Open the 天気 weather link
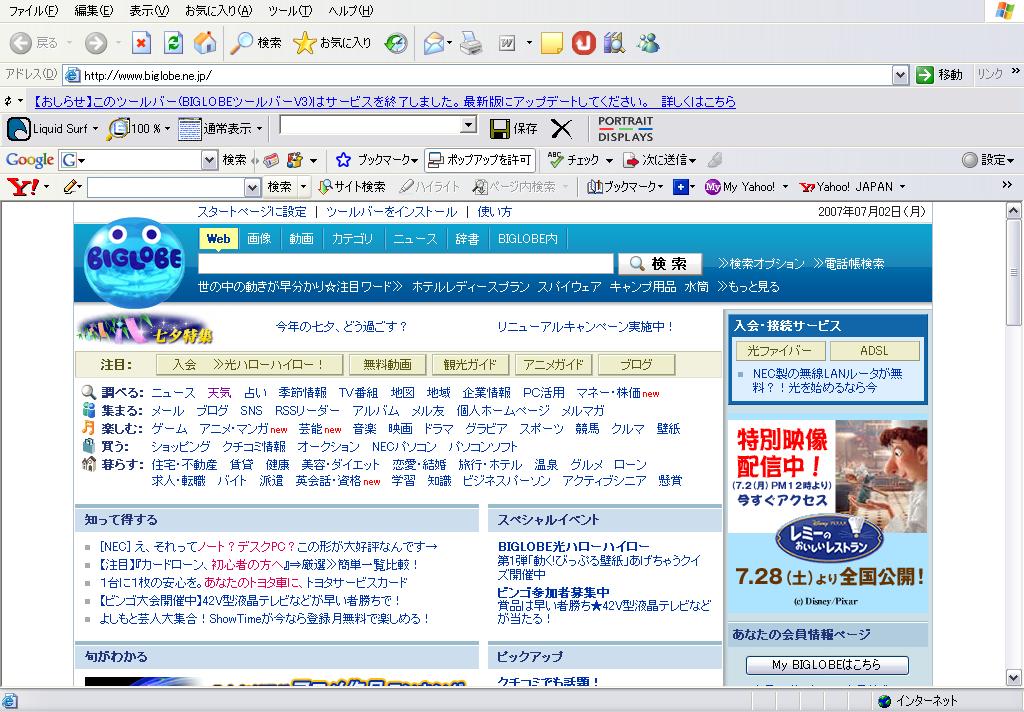This screenshot has width=1024, height=712. [x=219, y=393]
